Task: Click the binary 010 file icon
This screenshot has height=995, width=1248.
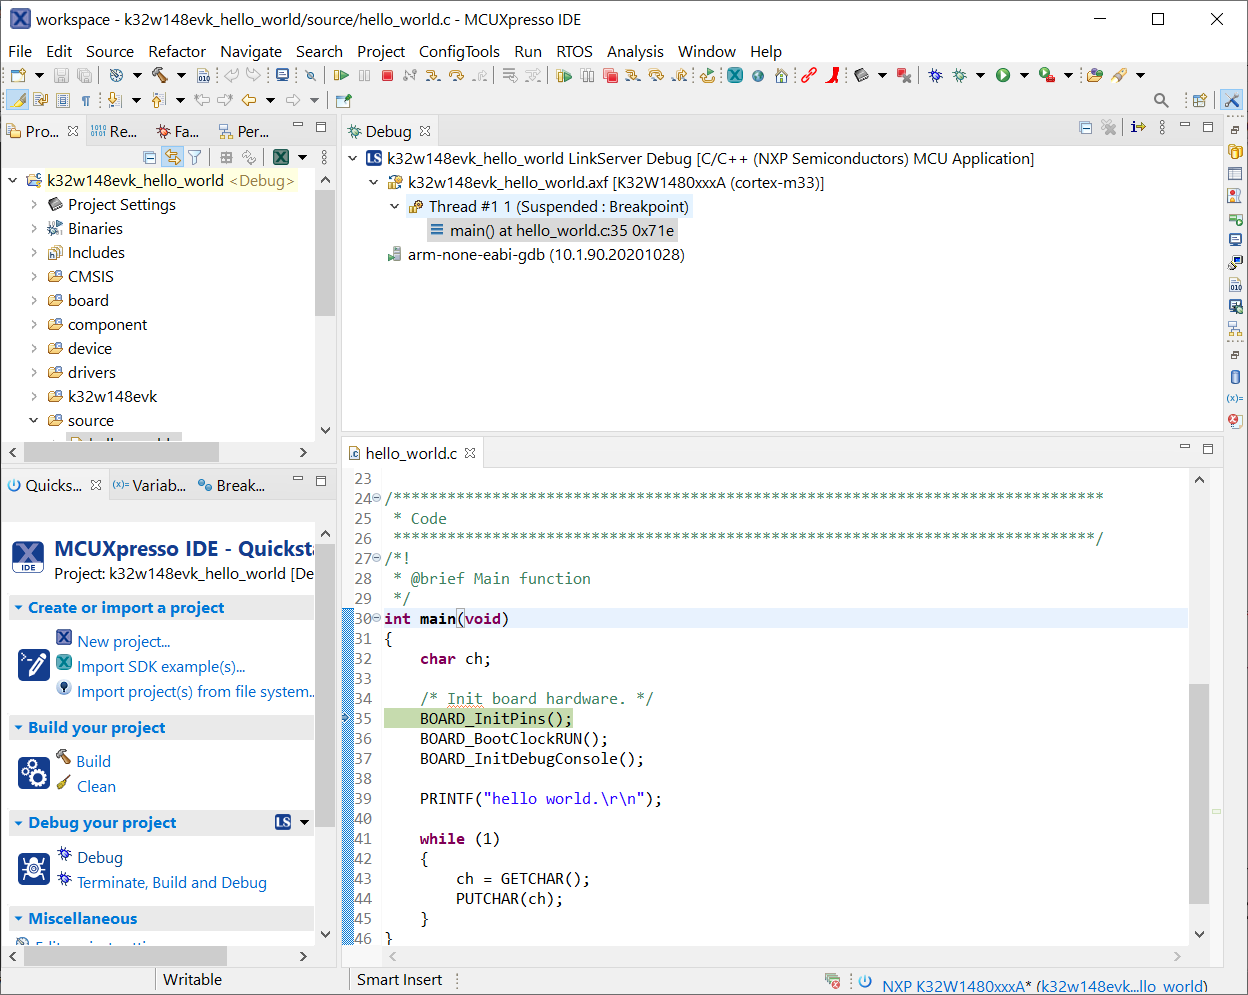Action: click(204, 75)
